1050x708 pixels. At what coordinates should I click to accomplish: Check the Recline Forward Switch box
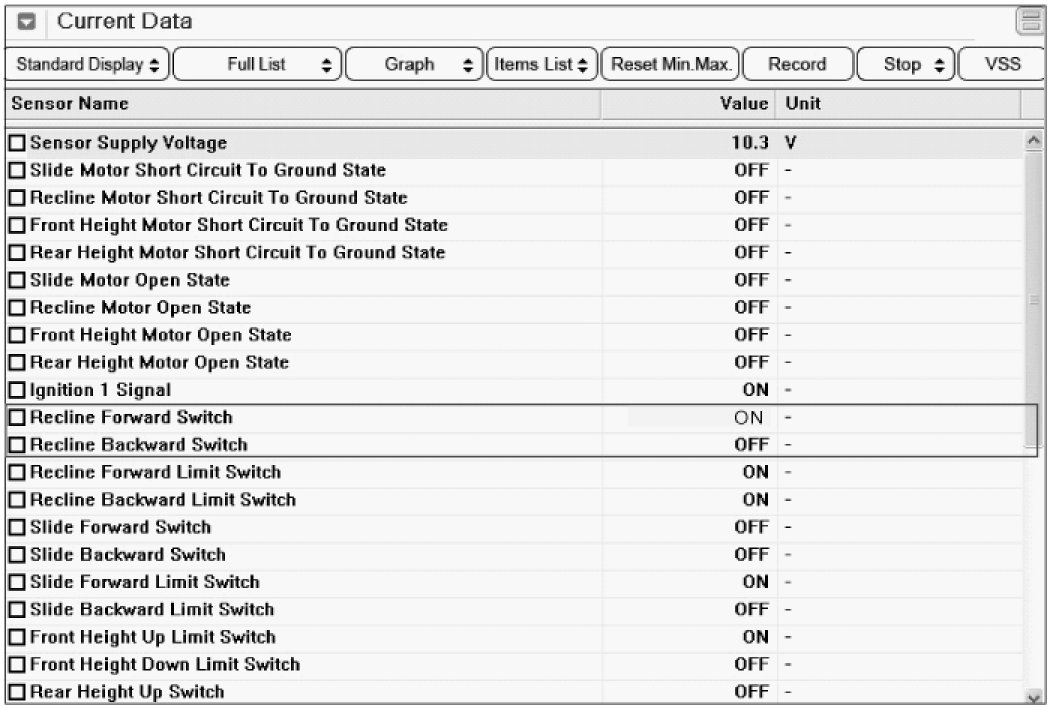click(x=17, y=418)
